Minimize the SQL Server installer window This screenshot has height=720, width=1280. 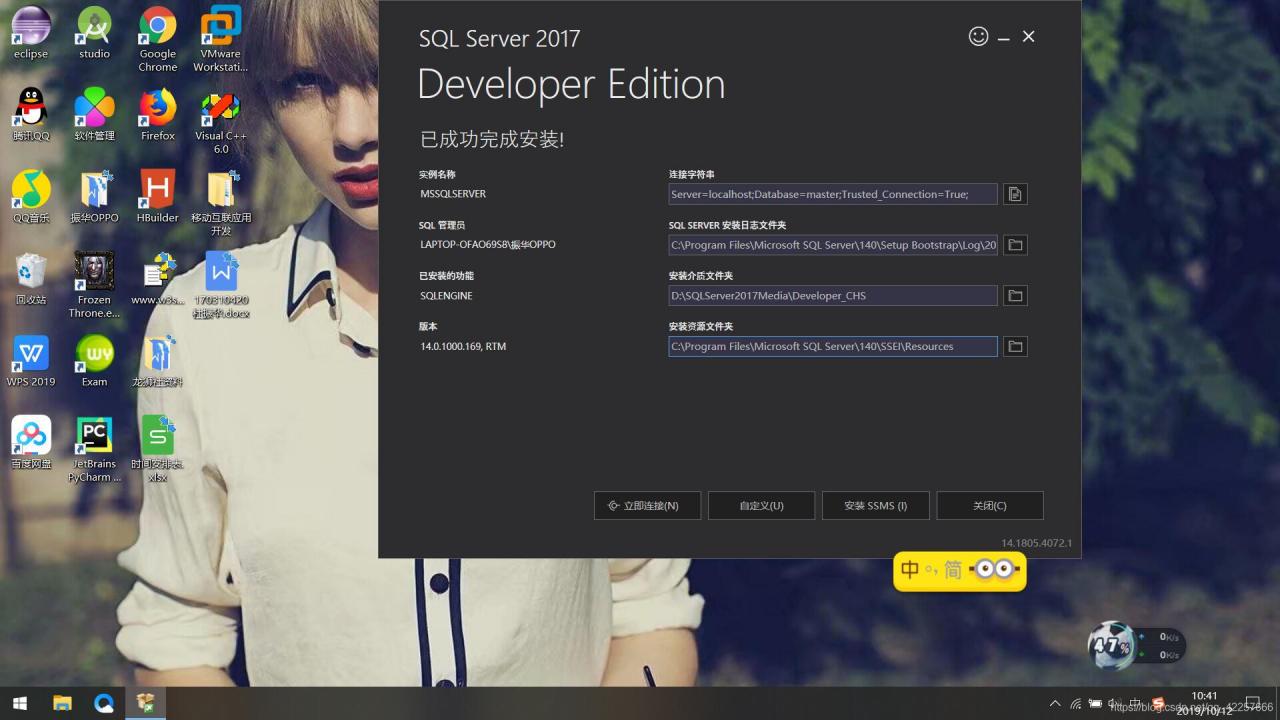1004,38
